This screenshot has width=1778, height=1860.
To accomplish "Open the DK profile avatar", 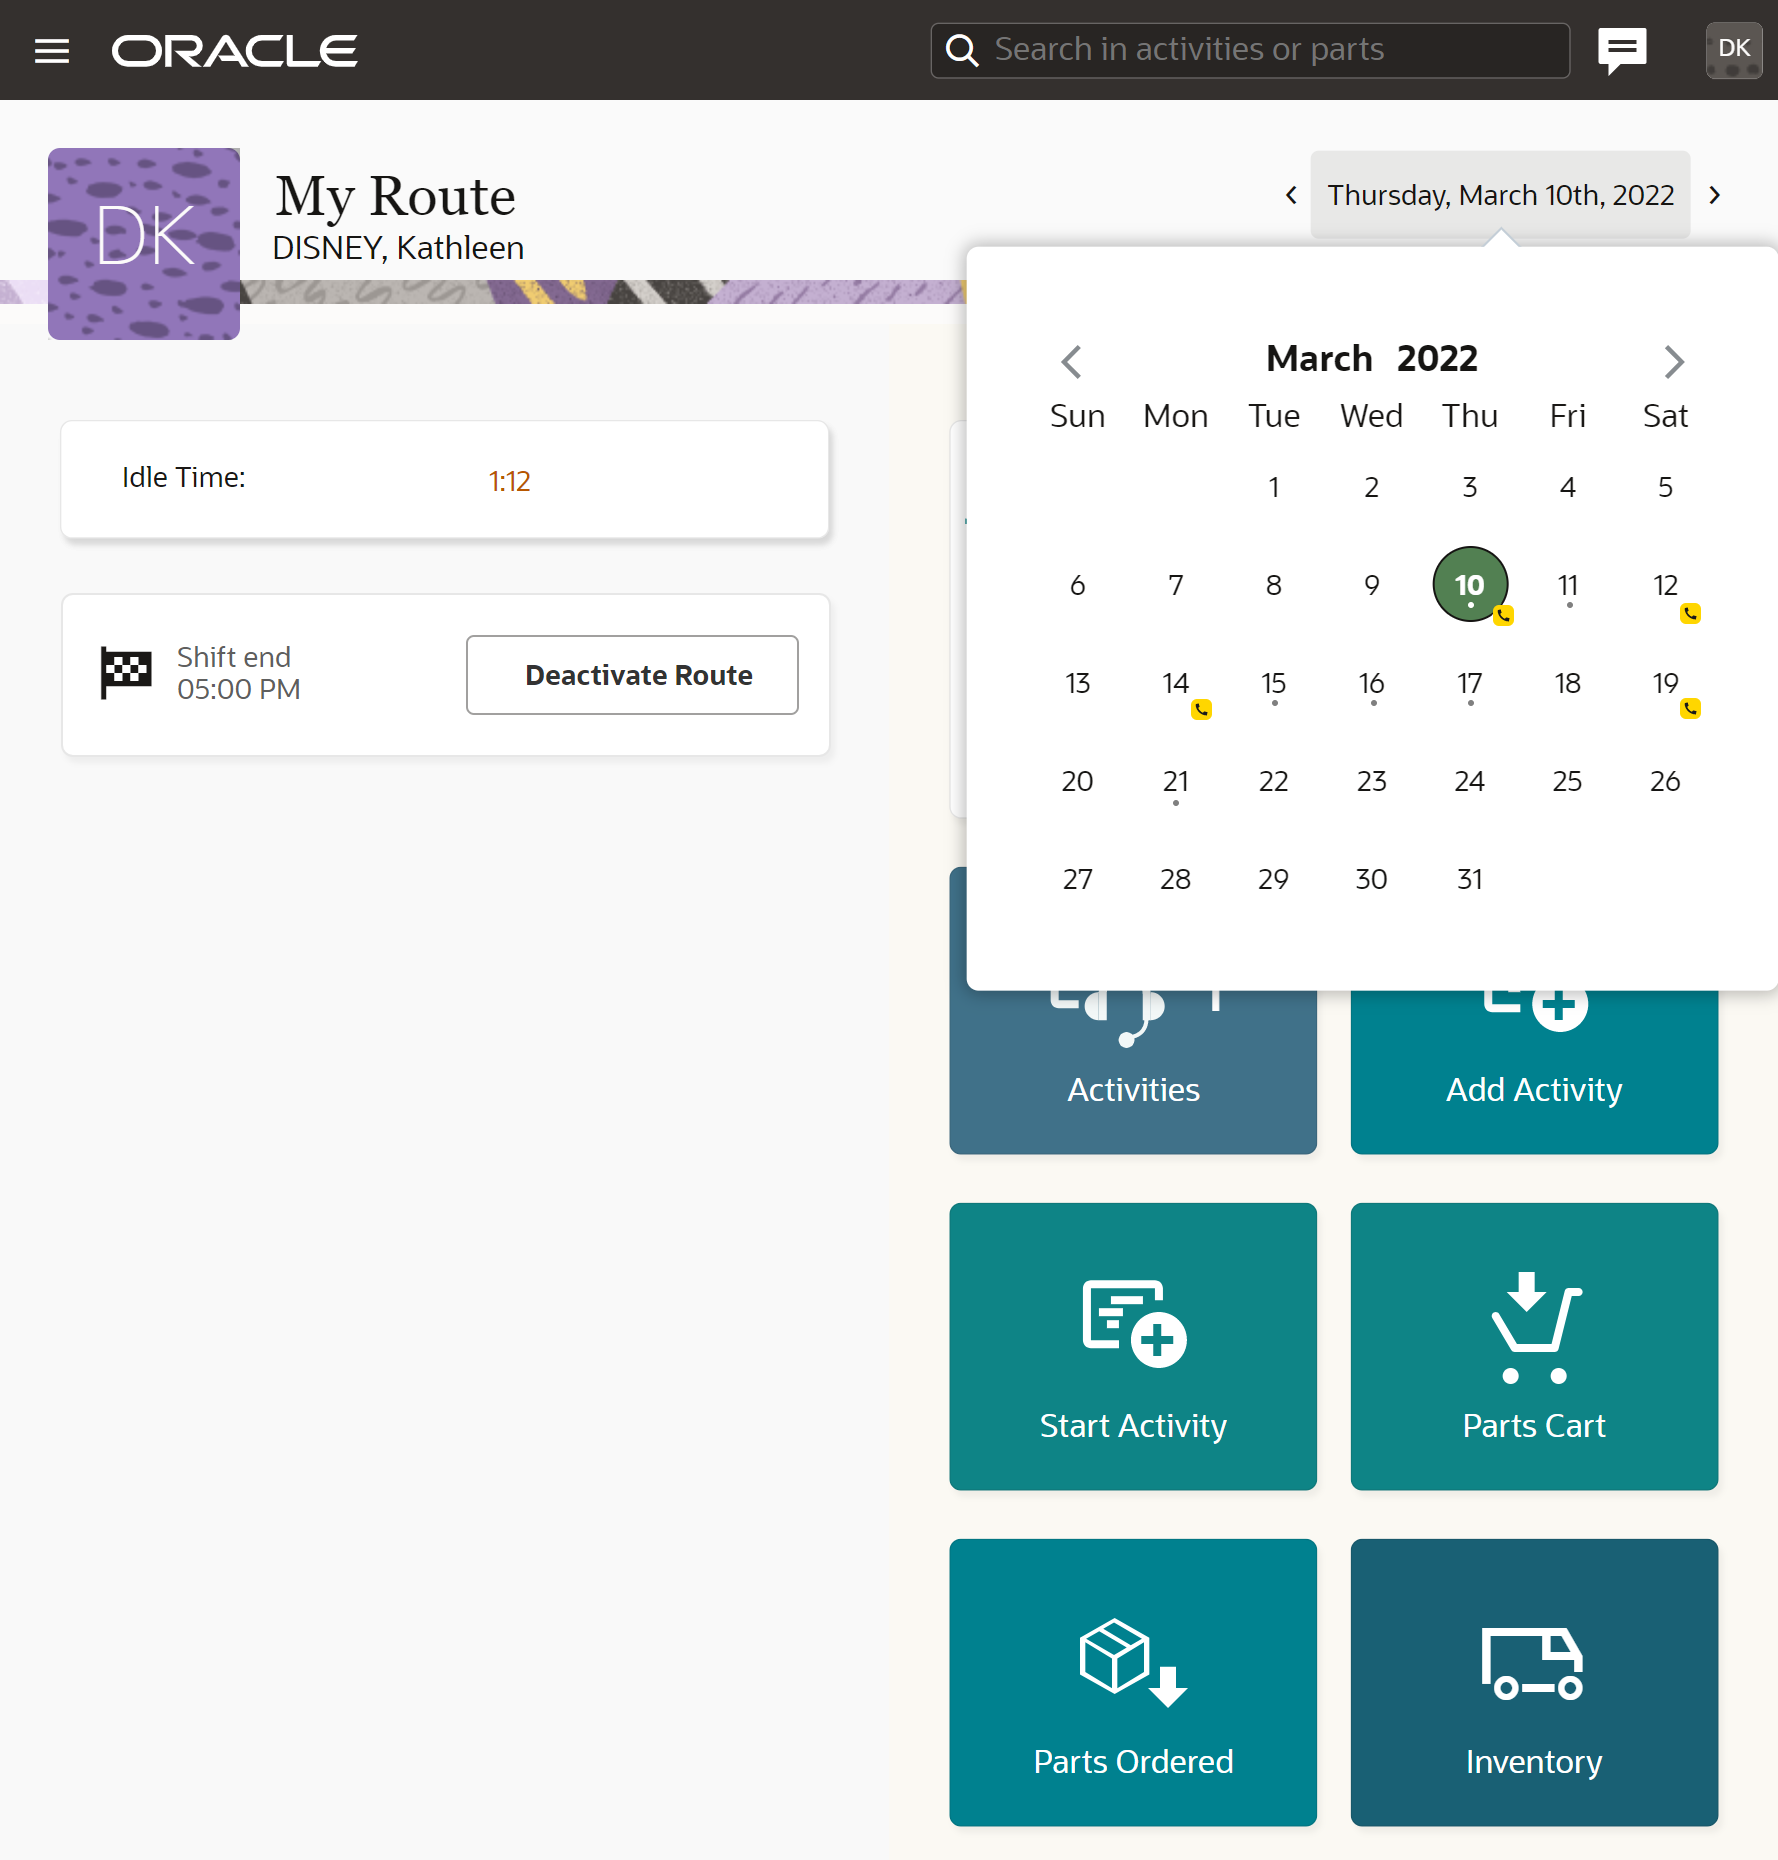I will click(x=1733, y=49).
